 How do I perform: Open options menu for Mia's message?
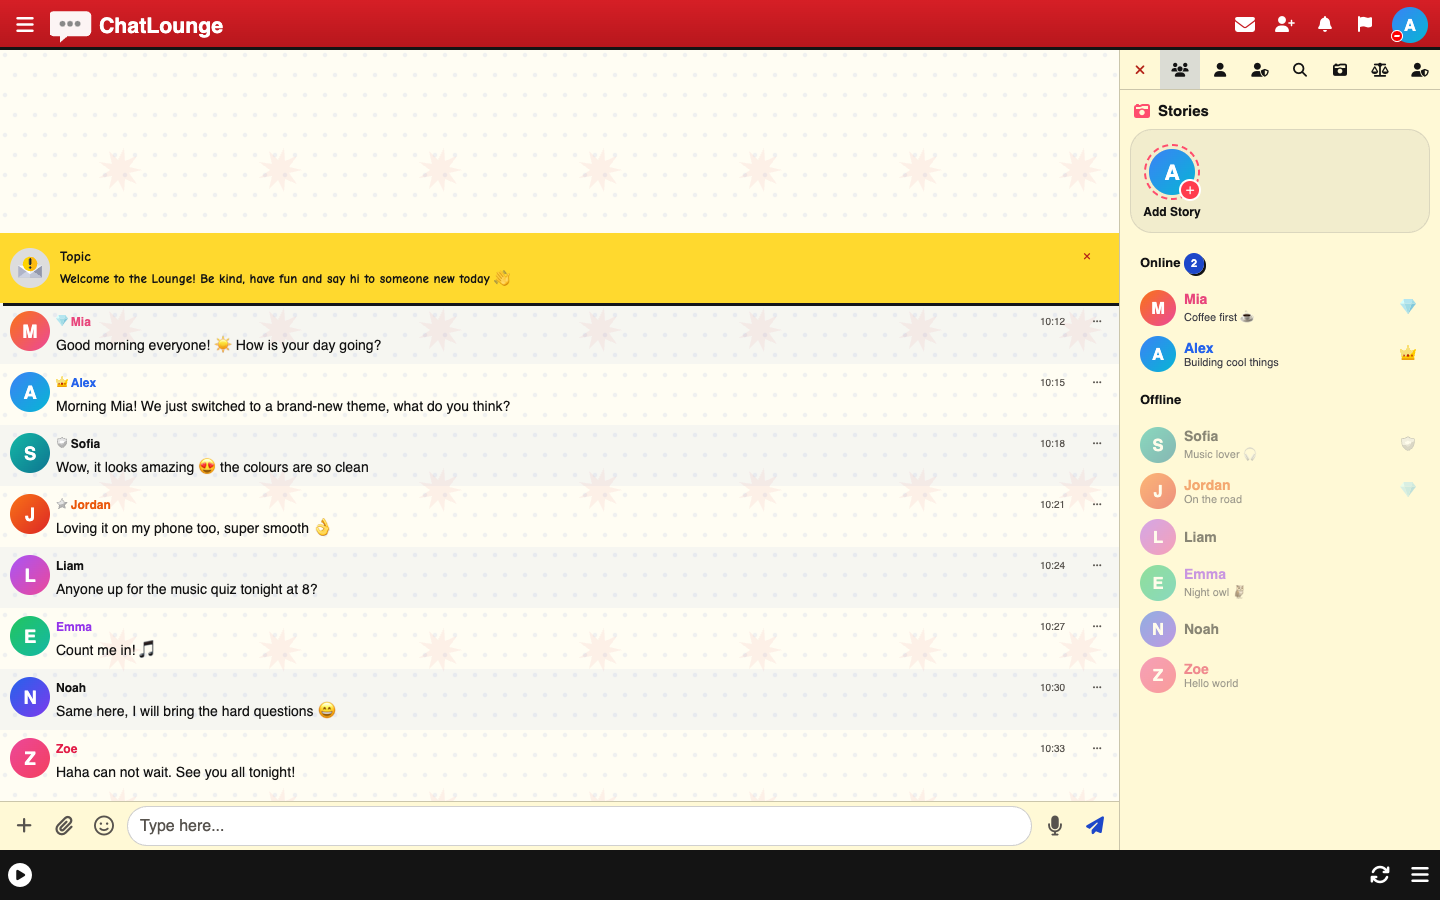[1097, 322]
